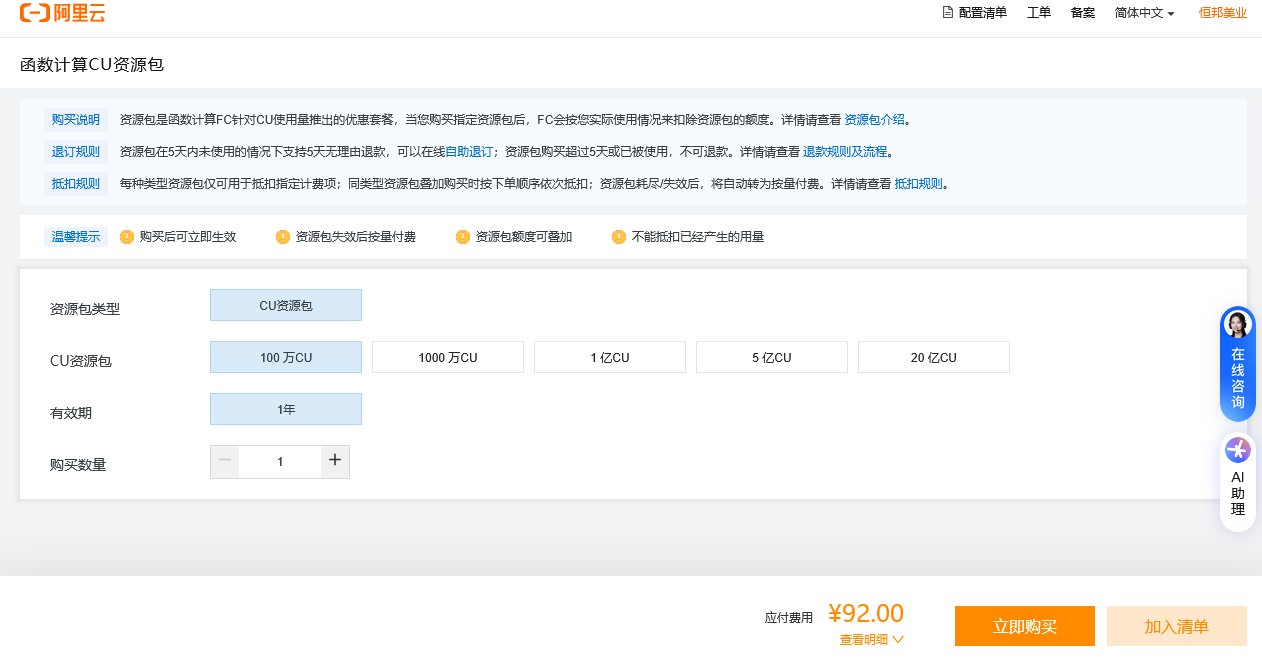Image resolution: width=1262 pixels, height=661 pixels.
Task: Click the minus icon to decrease quantity
Action: 225,461
